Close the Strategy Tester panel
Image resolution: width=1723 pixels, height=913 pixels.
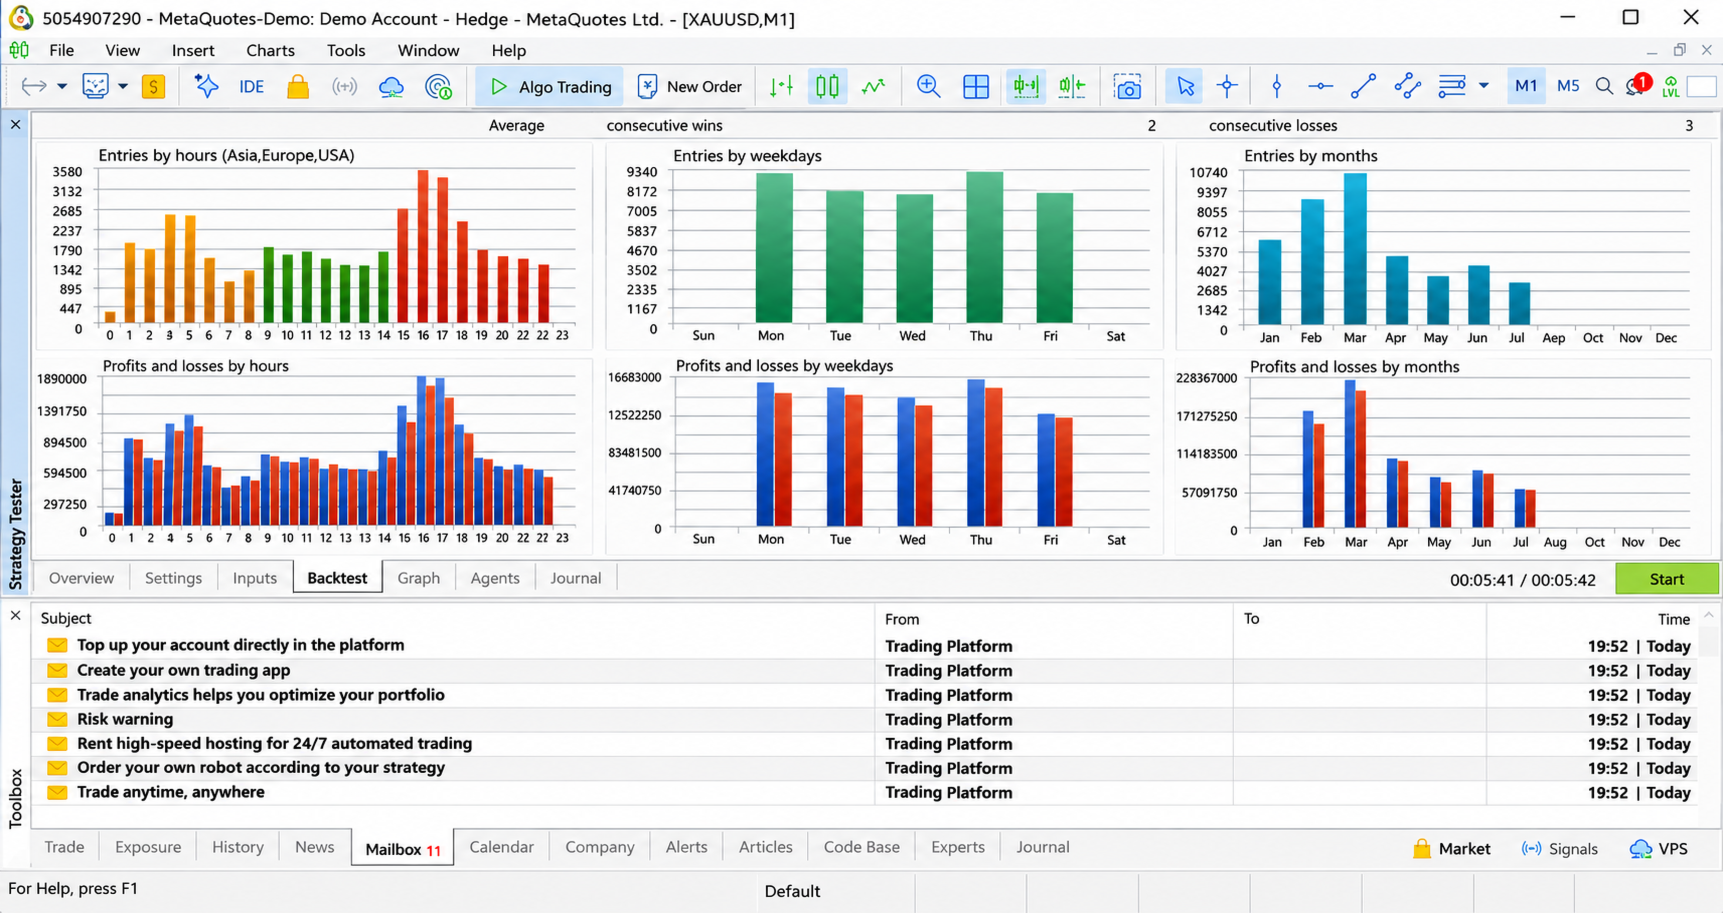tap(15, 125)
